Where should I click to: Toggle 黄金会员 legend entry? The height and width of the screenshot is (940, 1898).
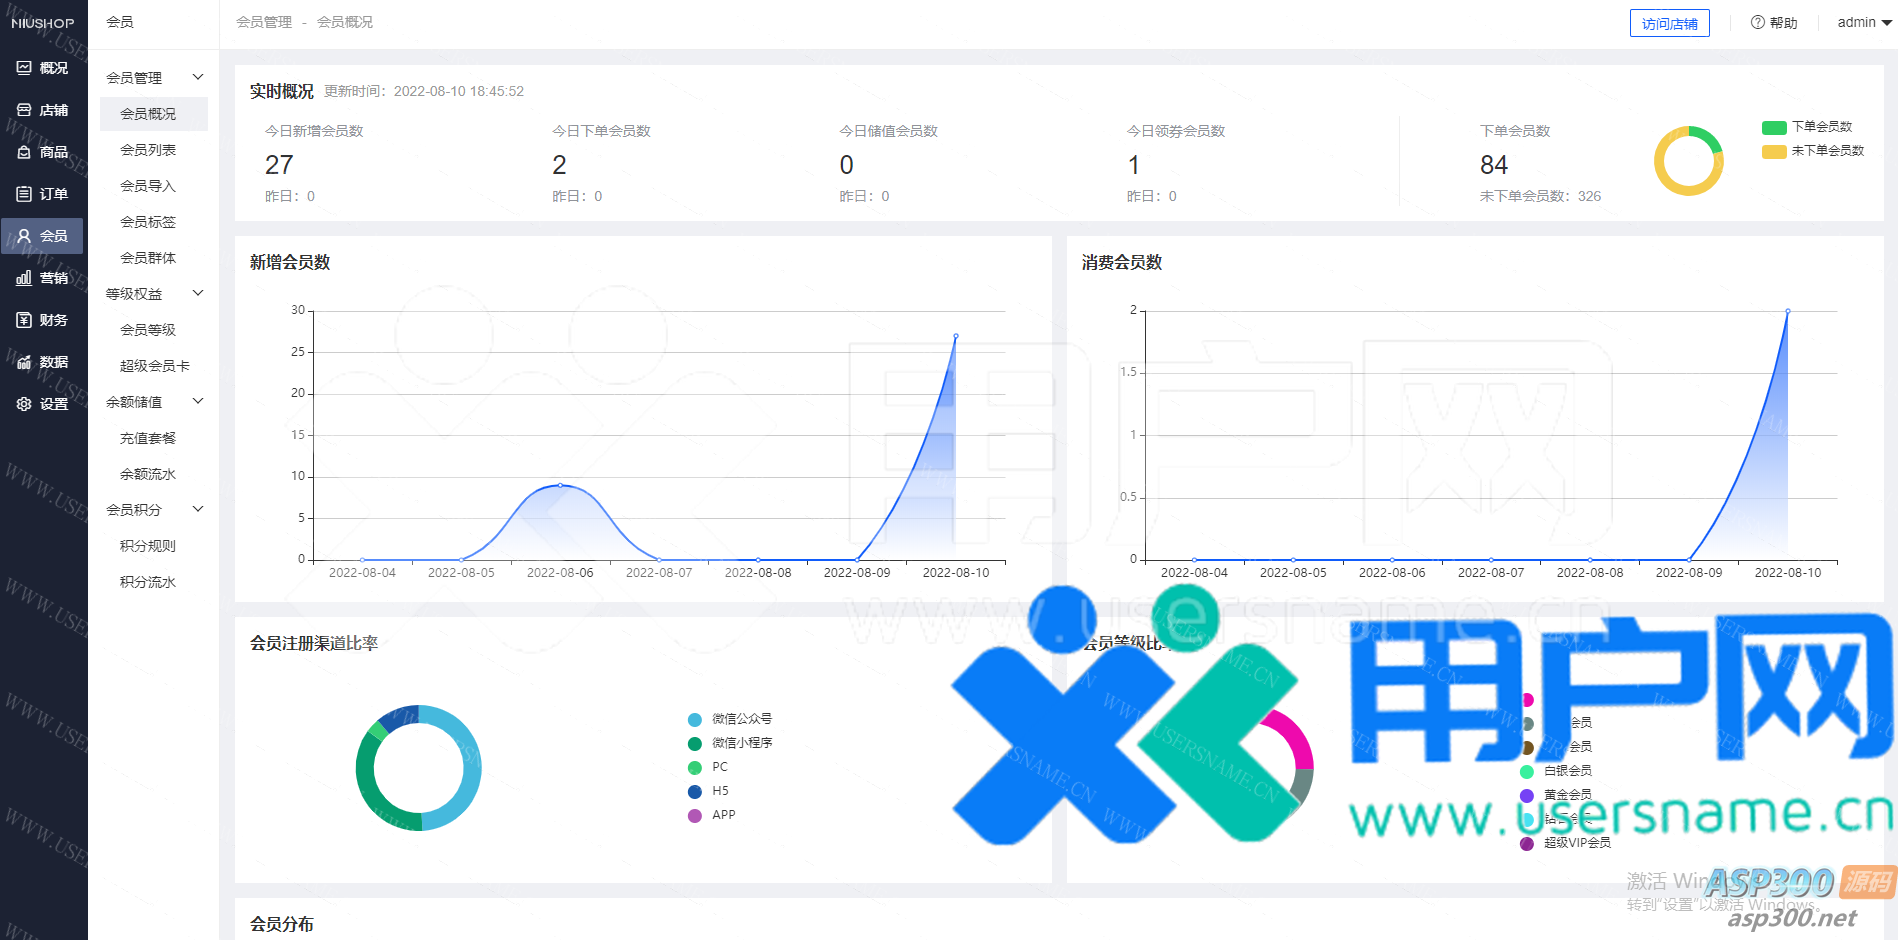click(1556, 795)
